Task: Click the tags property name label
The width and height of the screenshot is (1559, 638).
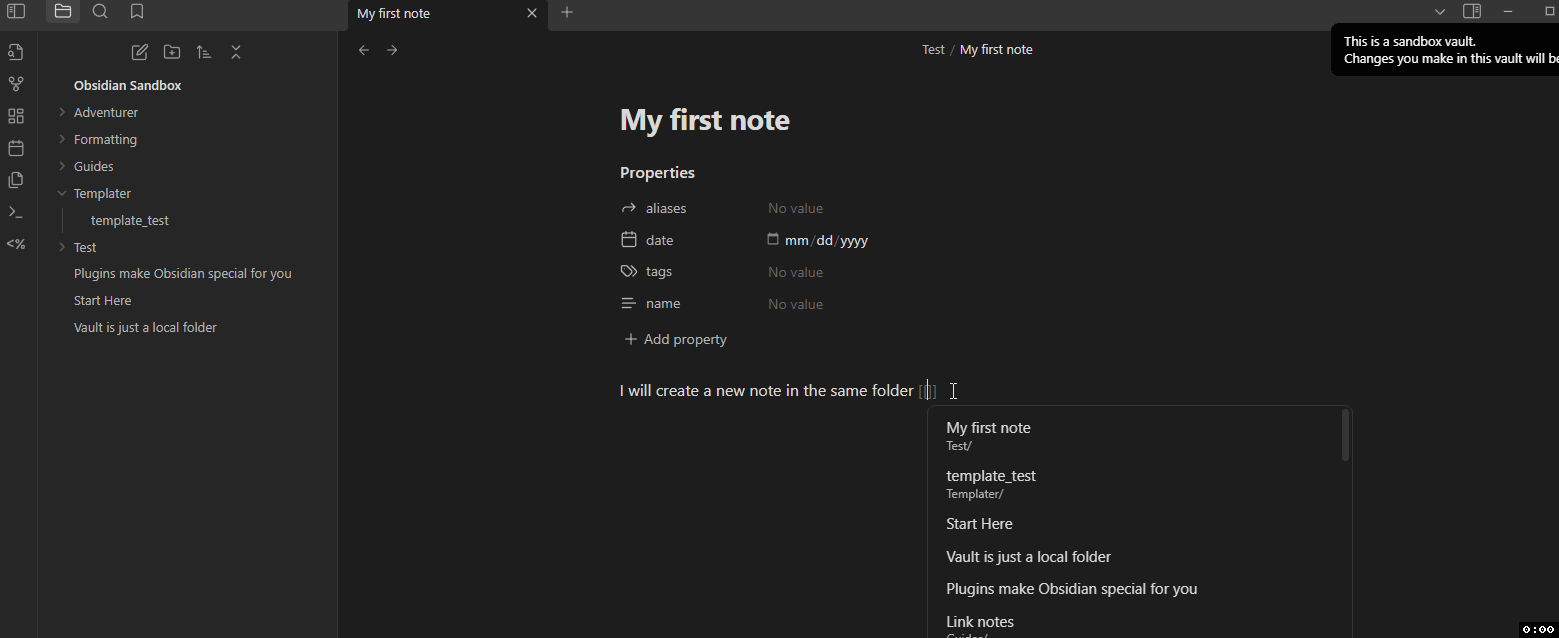Action: click(x=659, y=271)
